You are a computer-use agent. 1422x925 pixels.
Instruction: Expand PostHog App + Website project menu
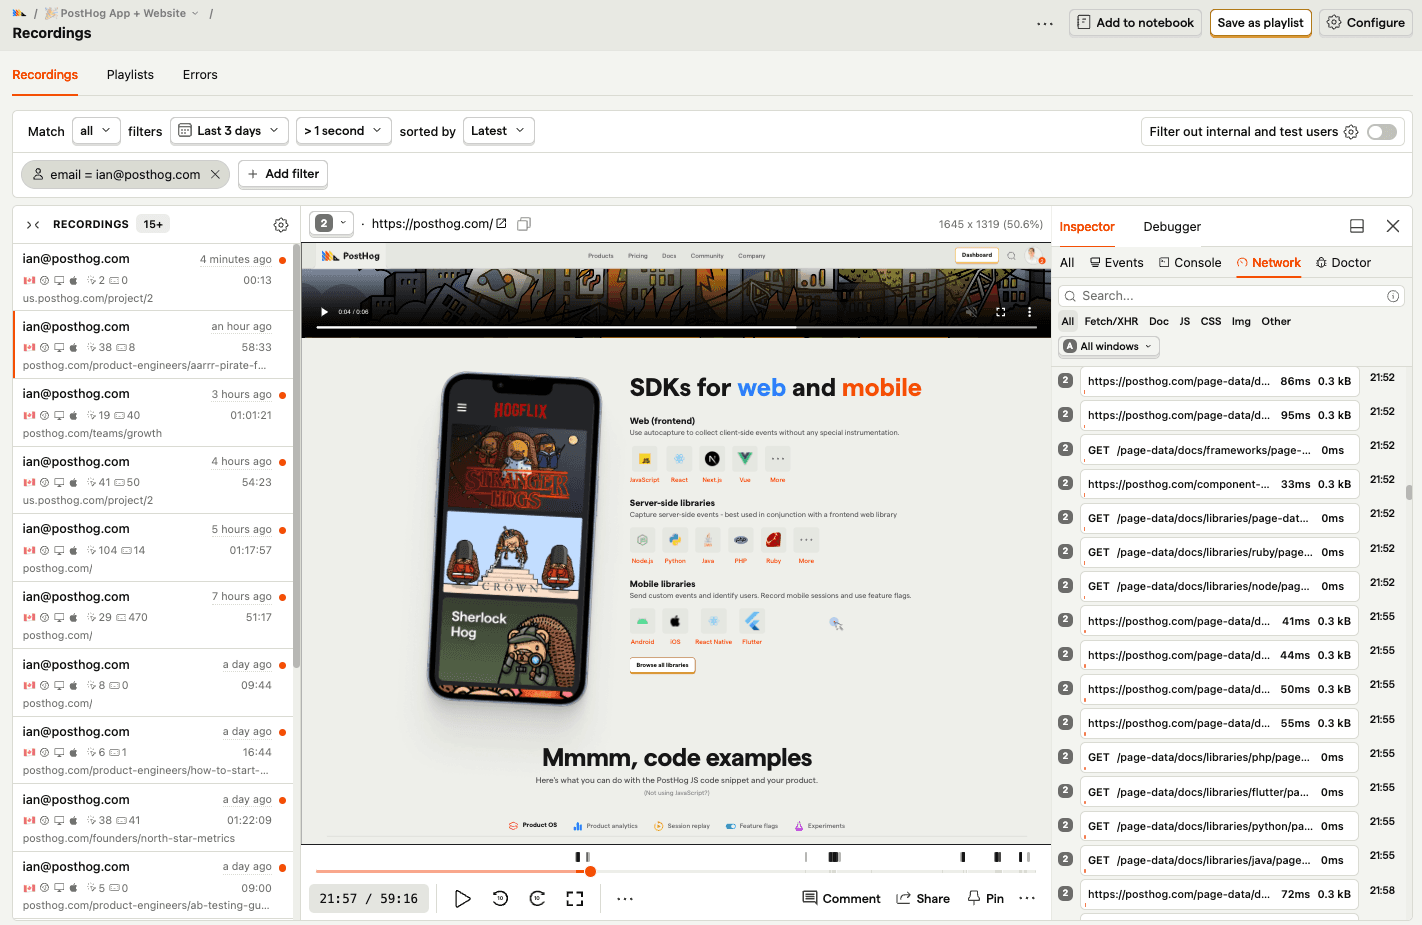coord(121,13)
